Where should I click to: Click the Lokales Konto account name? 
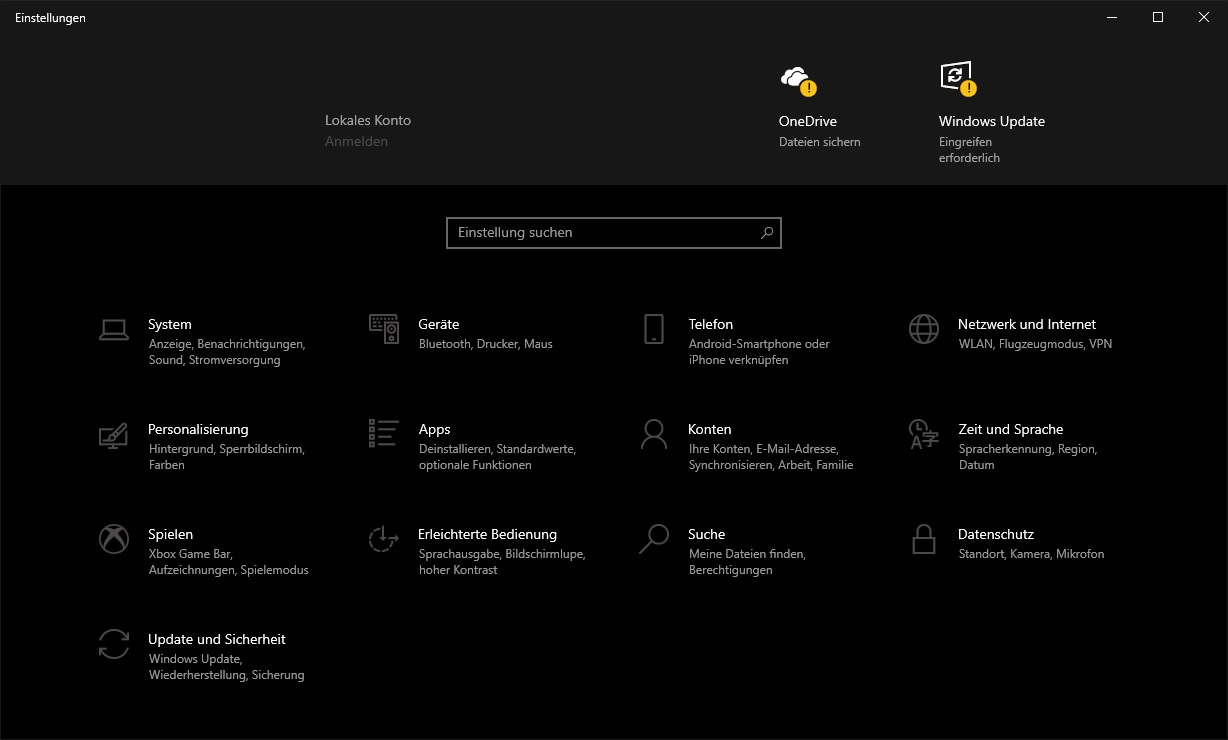coord(368,120)
